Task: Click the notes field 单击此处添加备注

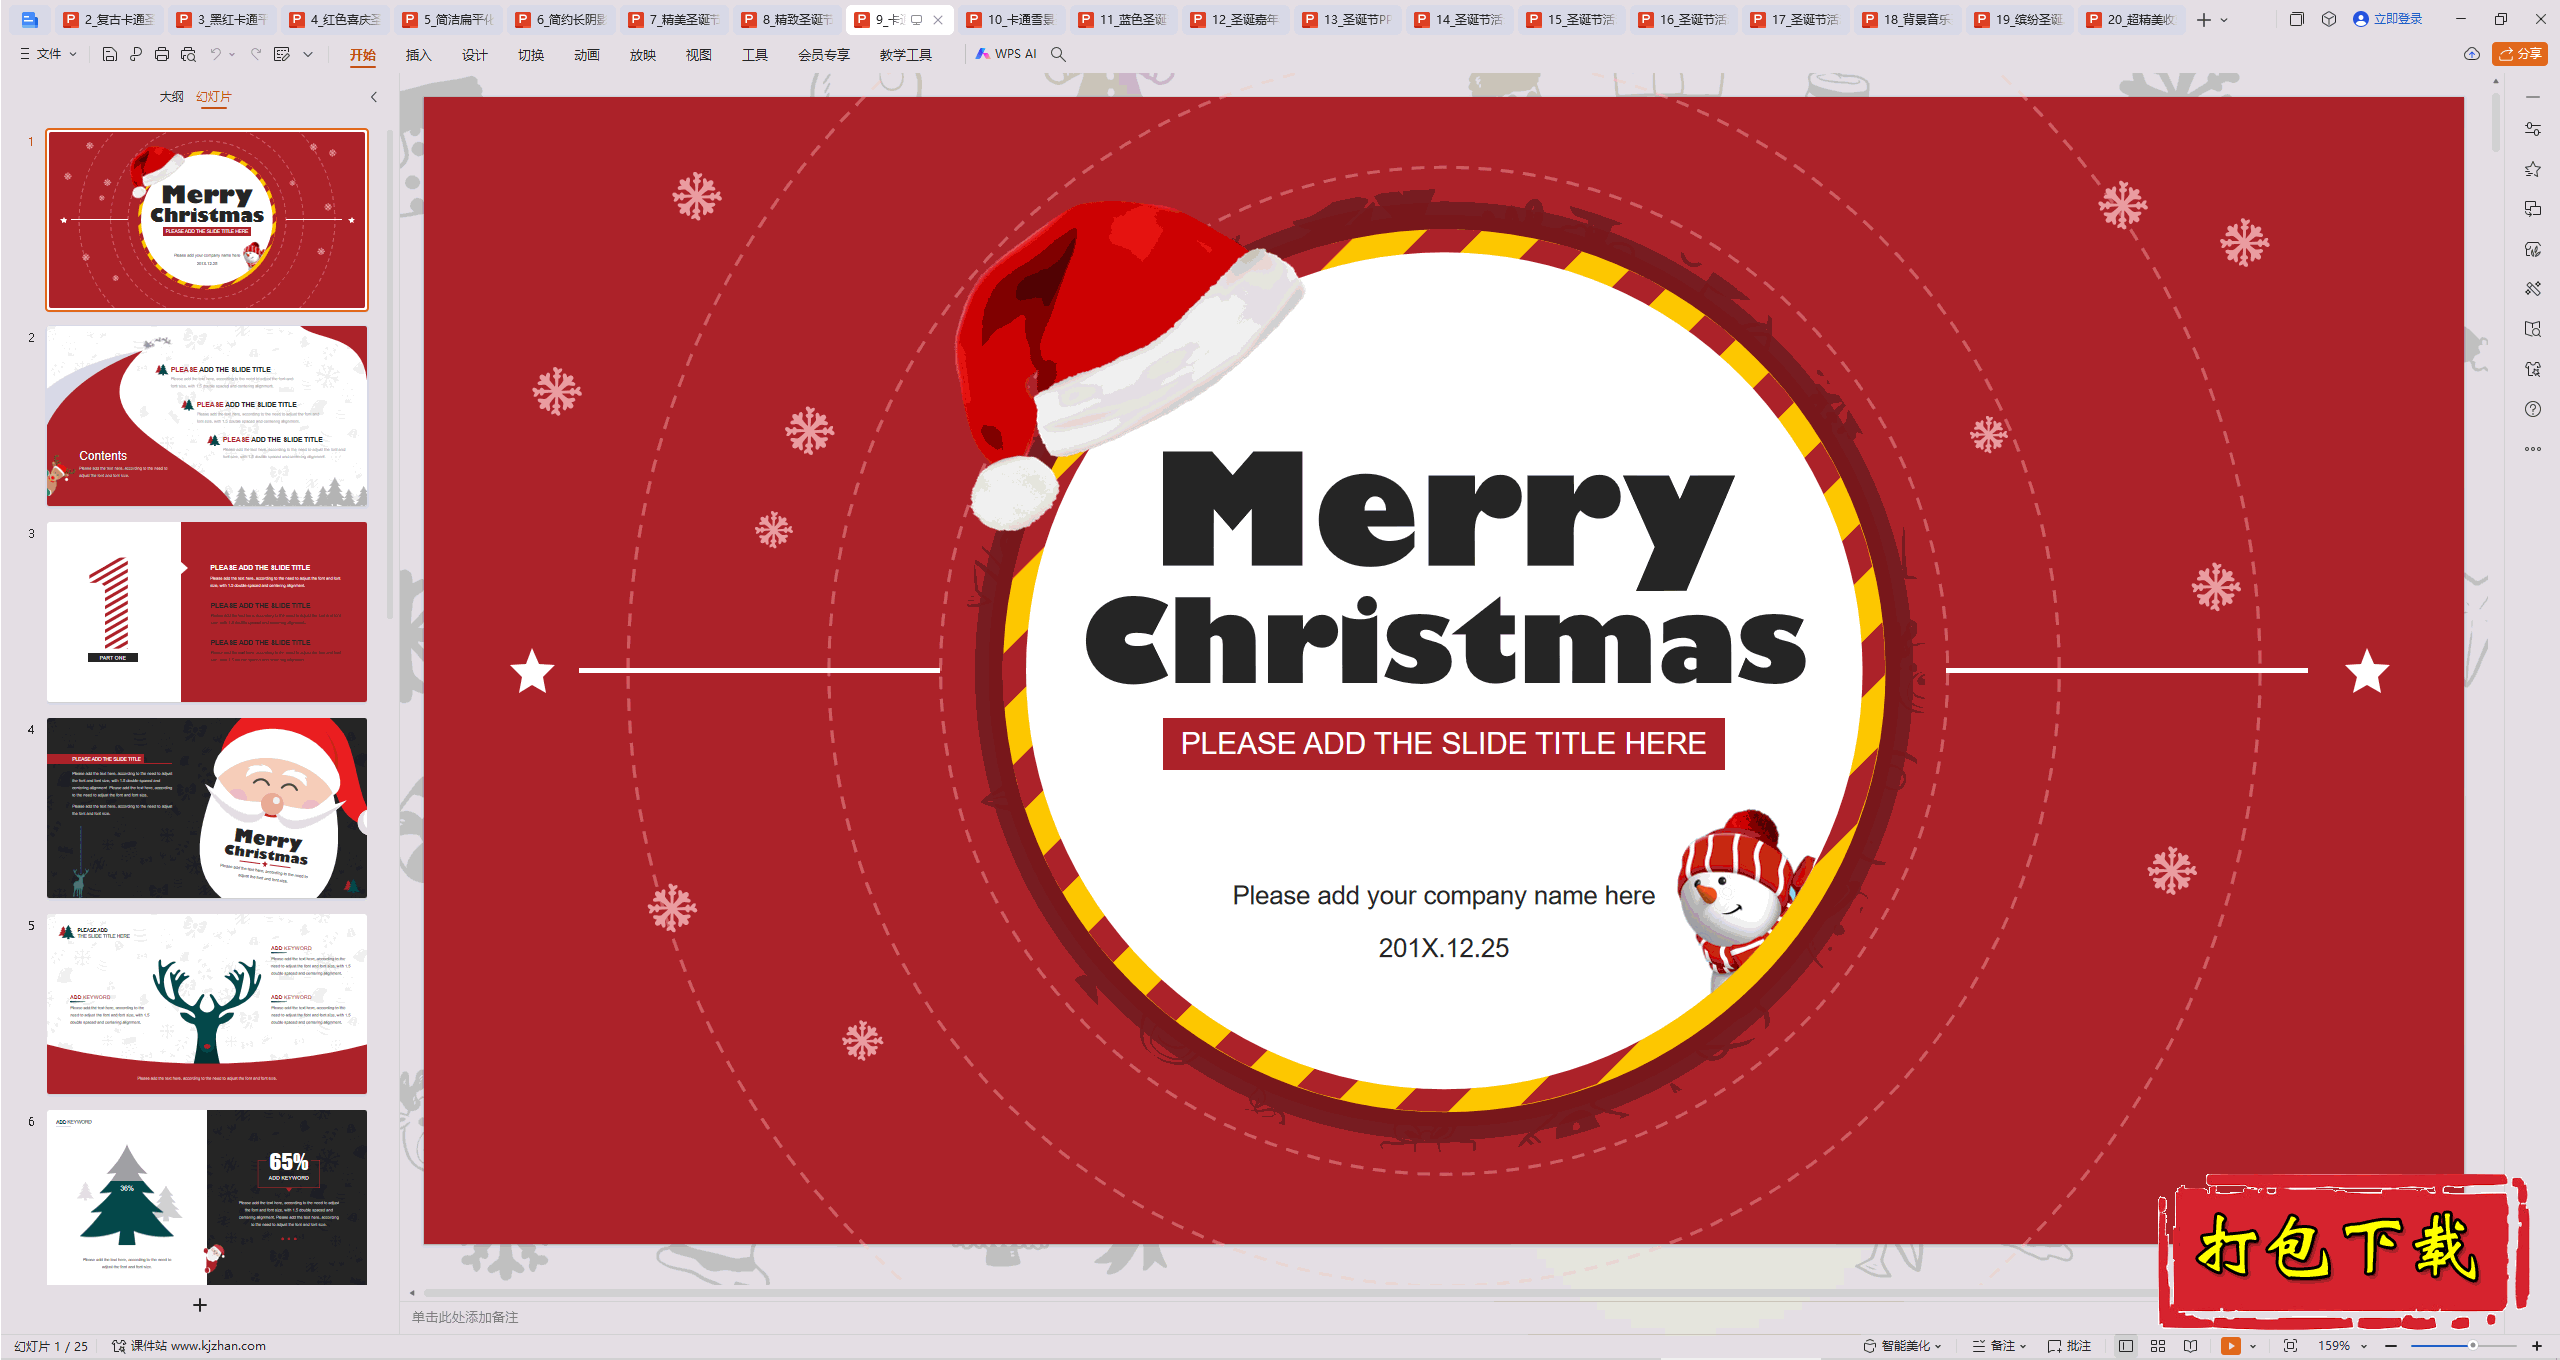Action: coord(465,1317)
